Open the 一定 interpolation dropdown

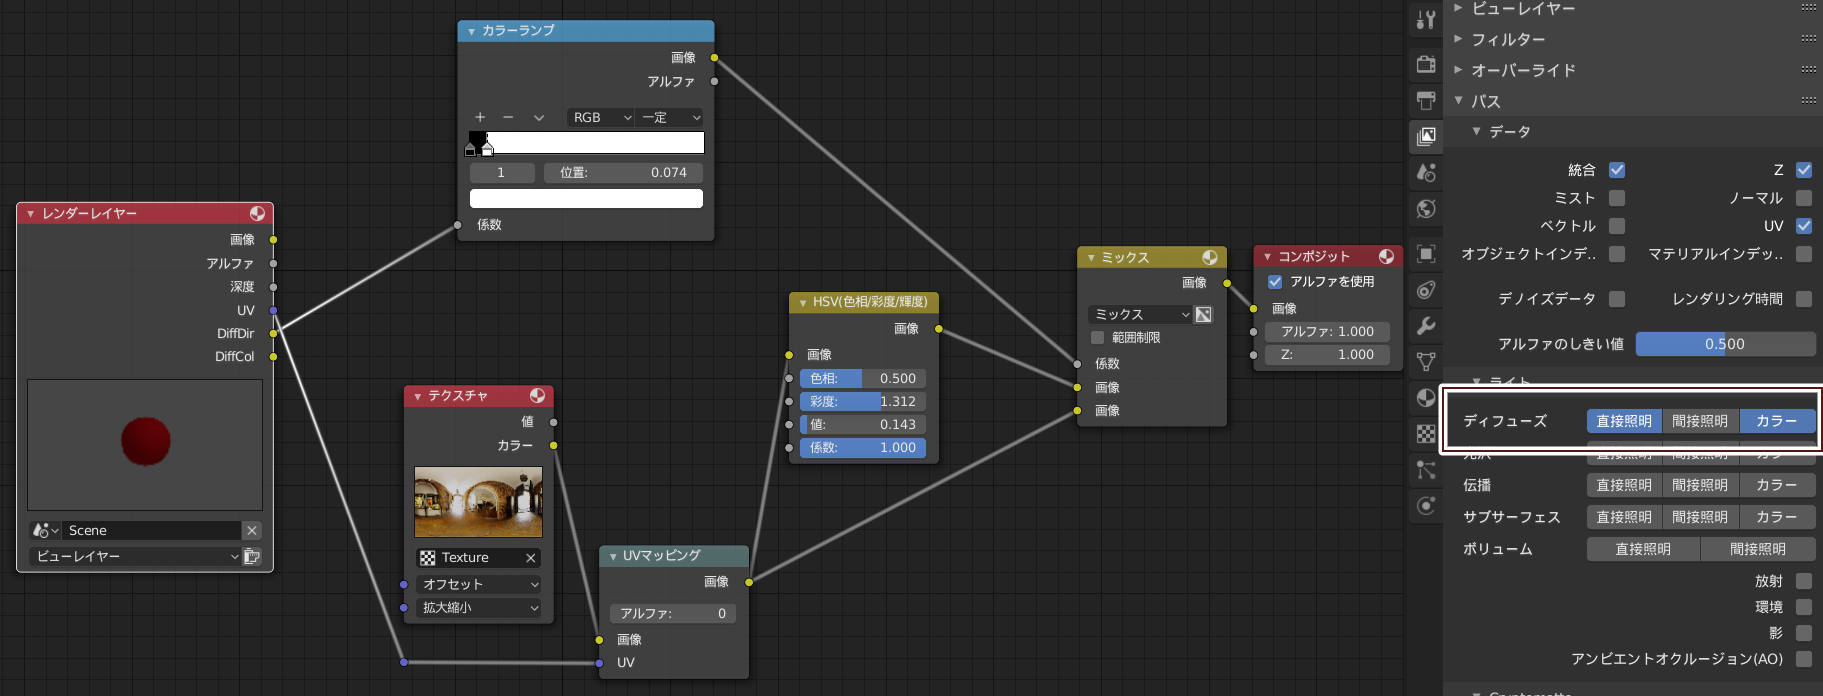669,117
